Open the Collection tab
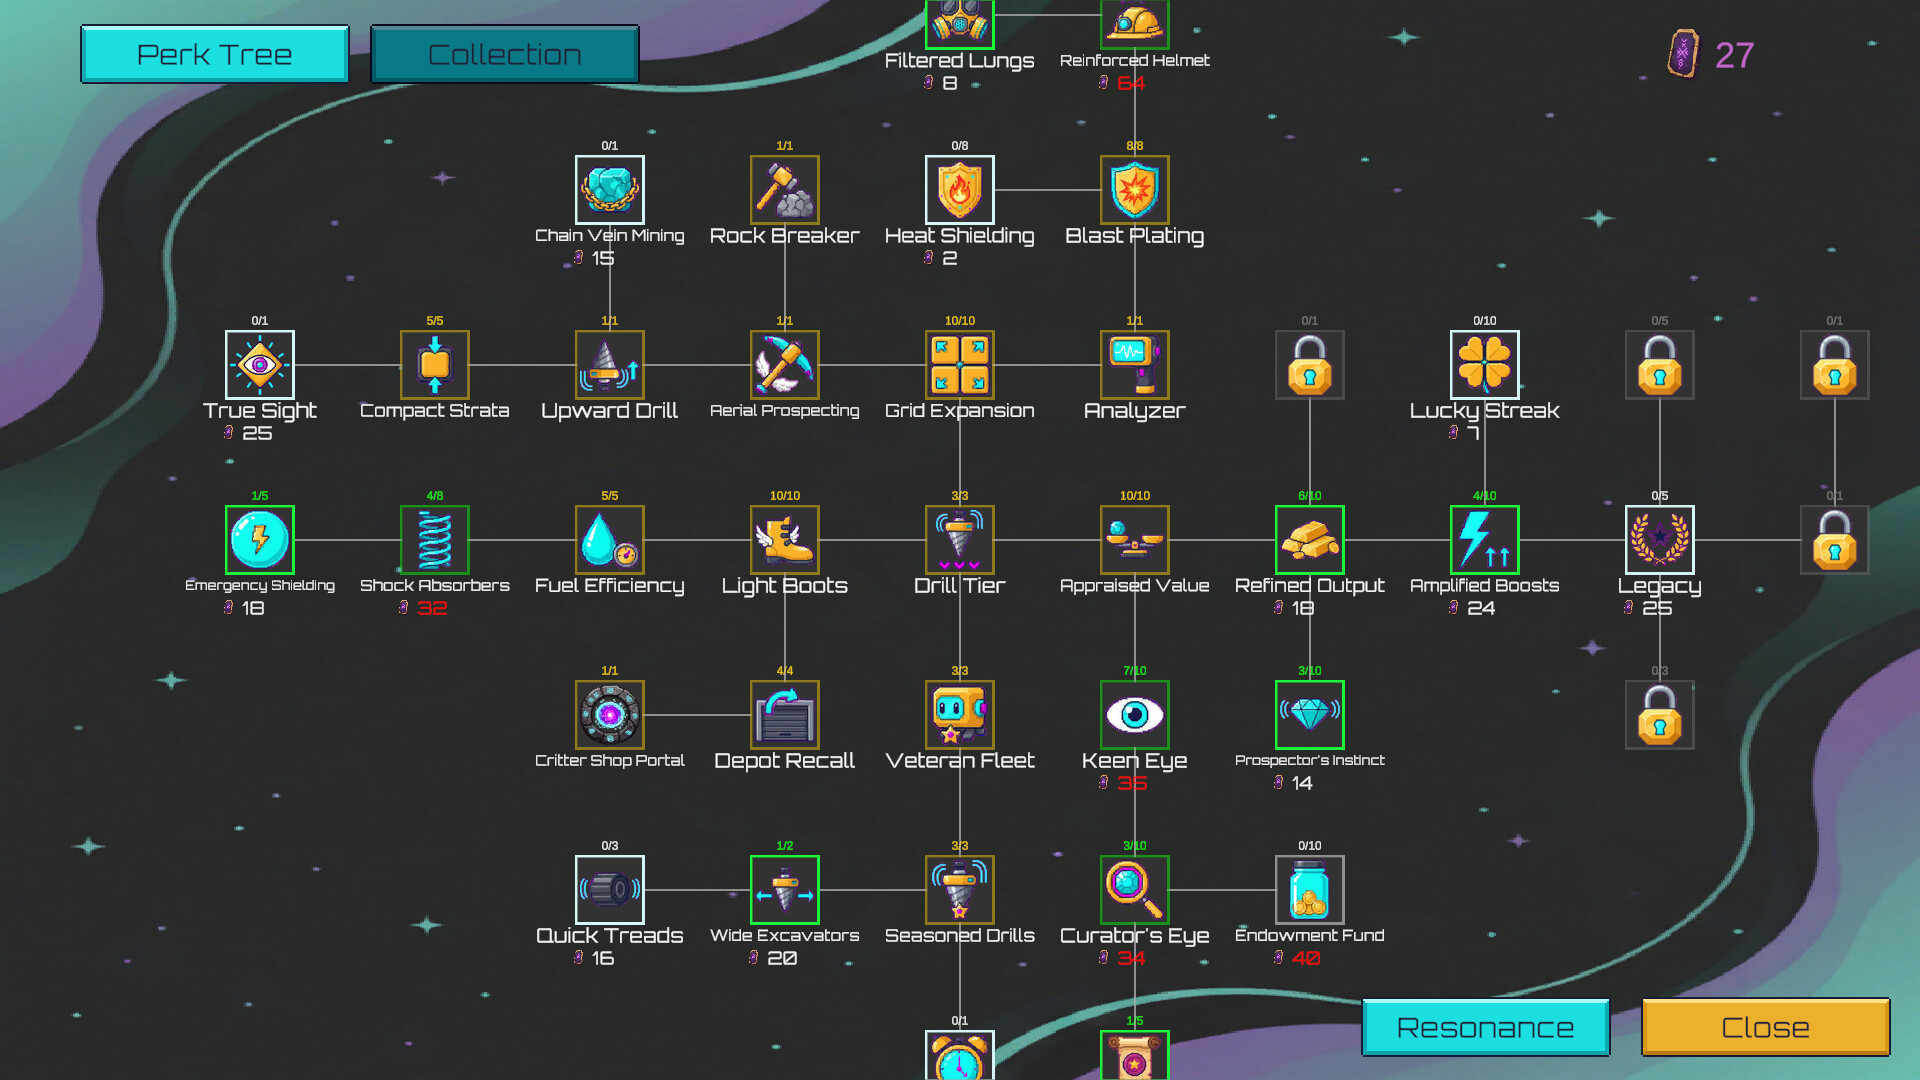The image size is (1920, 1080). [505, 54]
